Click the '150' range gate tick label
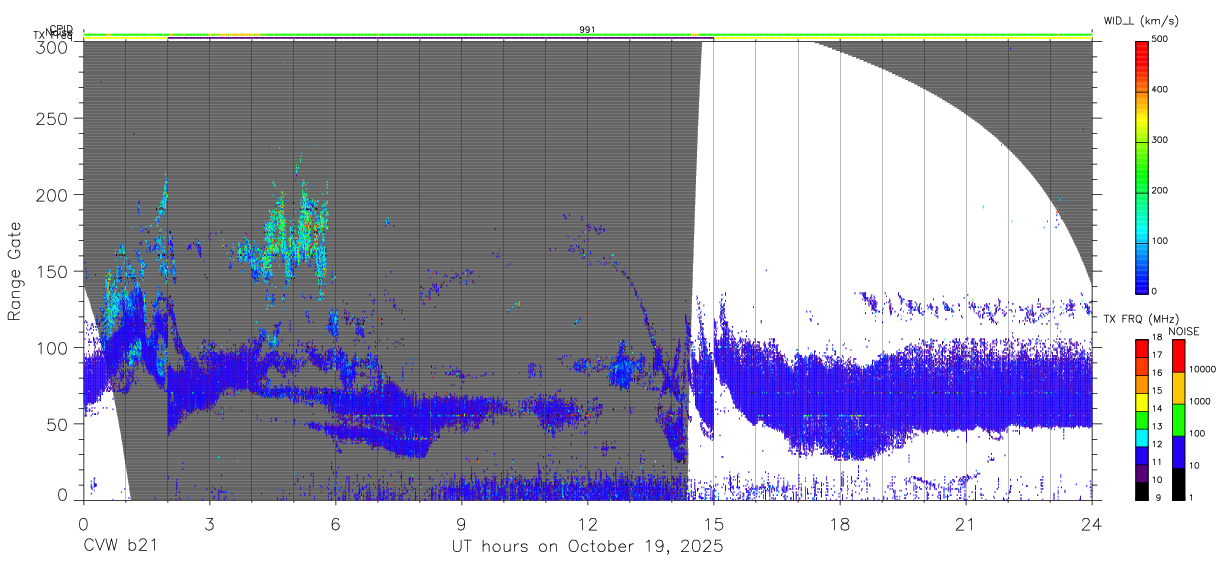Viewport: 1228px width, 567px height. tap(54, 271)
